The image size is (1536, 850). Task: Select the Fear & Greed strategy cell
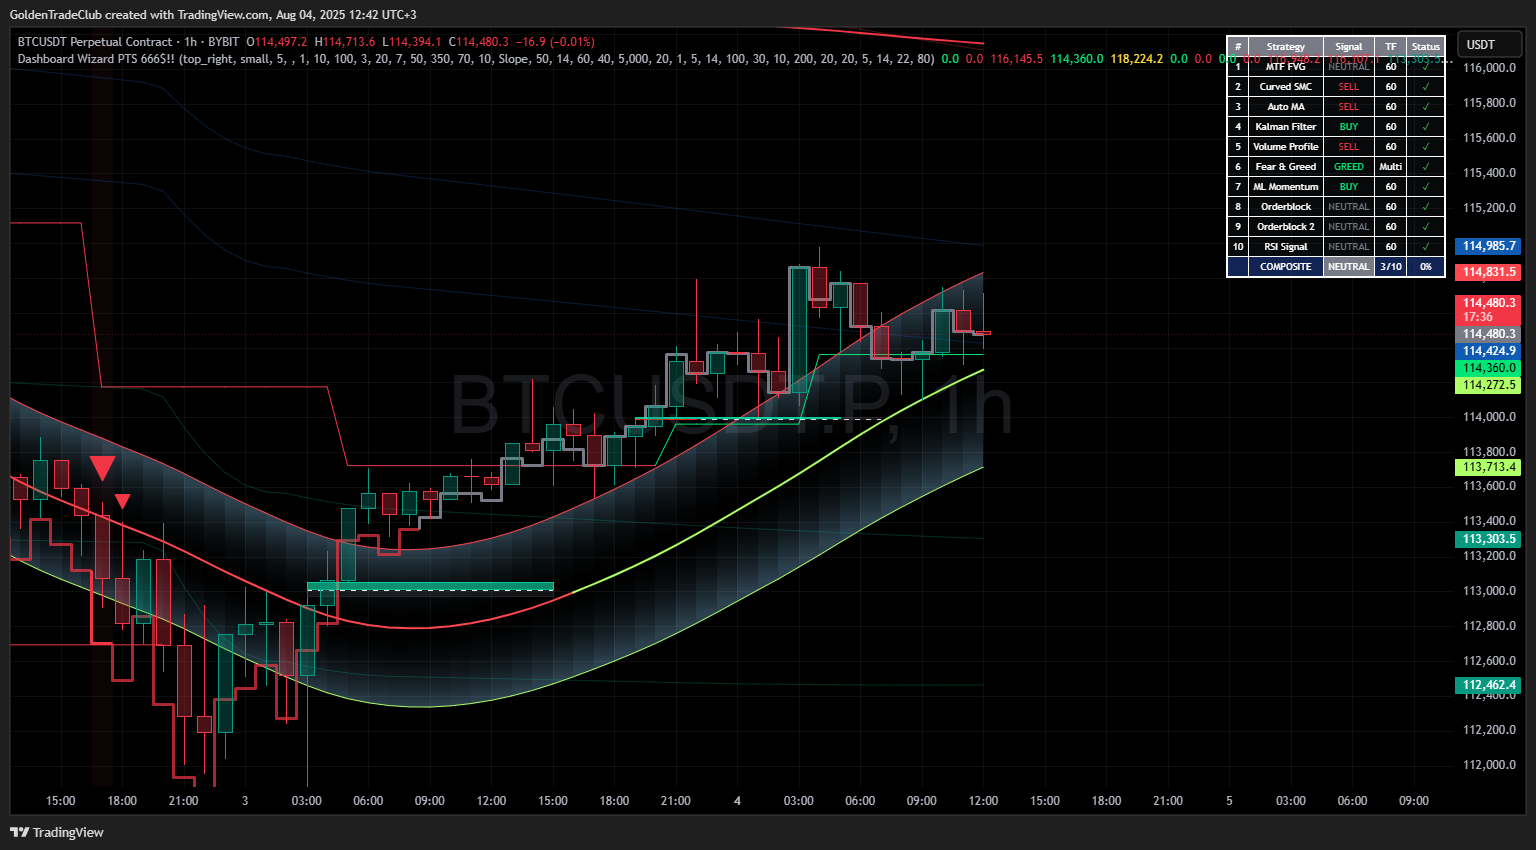point(1286,167)
